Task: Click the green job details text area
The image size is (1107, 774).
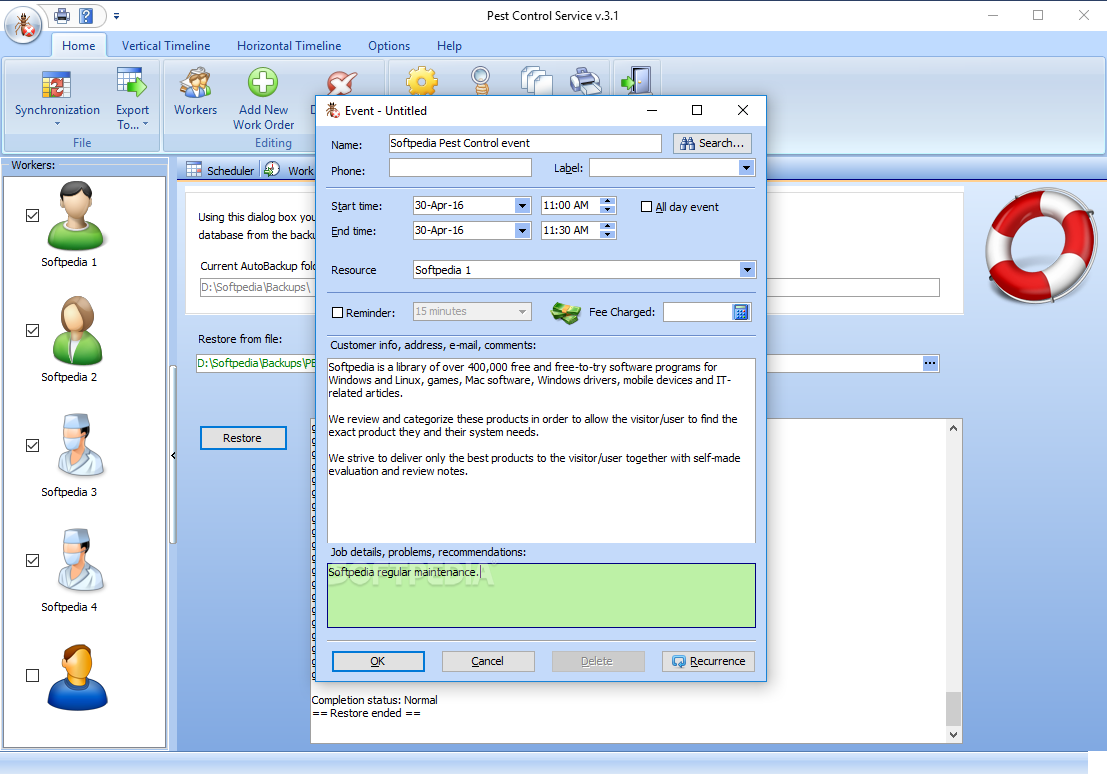Action: point(541,595)
